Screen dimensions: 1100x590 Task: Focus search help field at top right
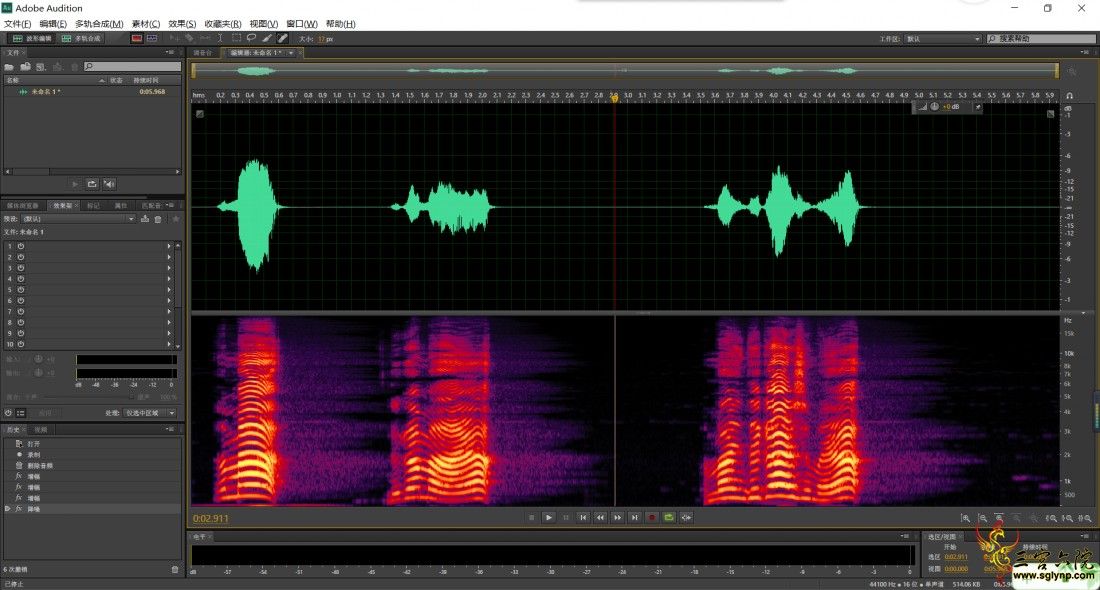tap(1041, 39)
